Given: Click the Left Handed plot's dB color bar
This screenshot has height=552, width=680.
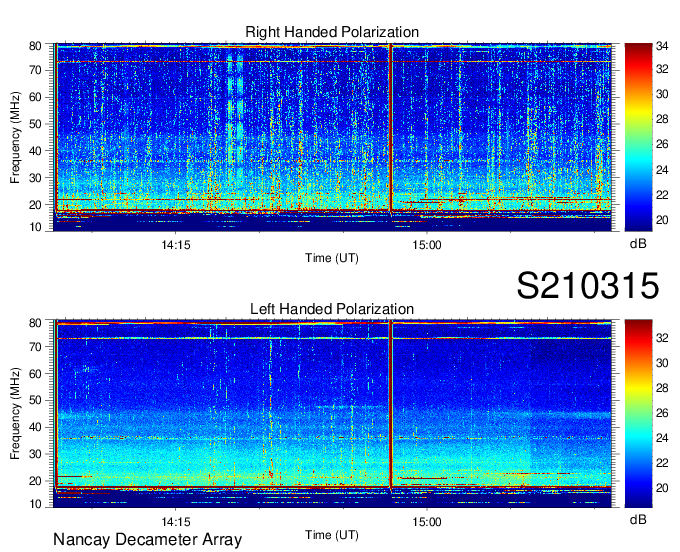Looking at the screenshot, I should point(638,414).
